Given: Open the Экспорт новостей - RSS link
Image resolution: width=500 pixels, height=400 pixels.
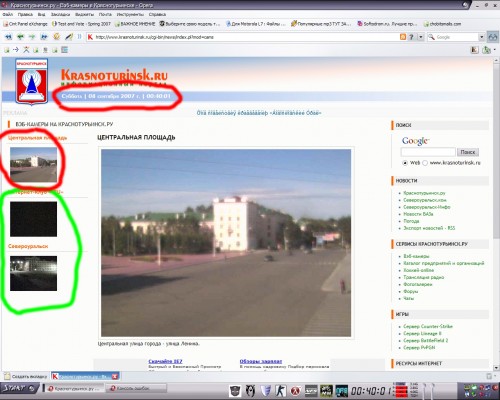Looking at the screenshot, I should [x=429, y=228].
